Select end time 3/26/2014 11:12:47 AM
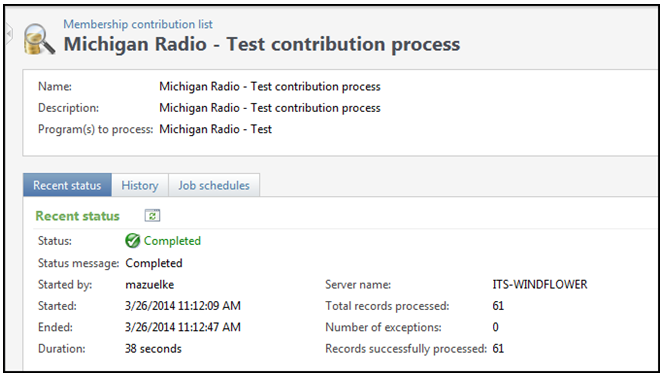The height and width of the screenshot is (376, 664). click(183, 327)
